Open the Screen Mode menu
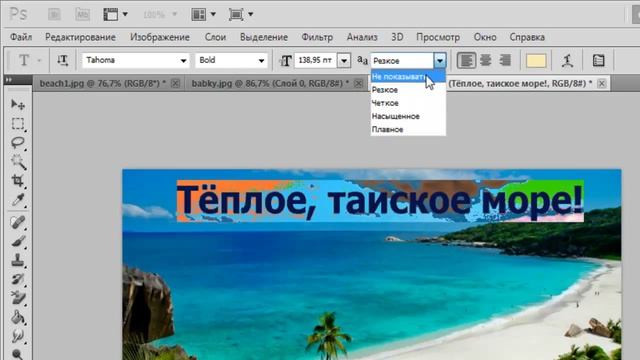The width and height of the screenshot is (640, 360). [x=241, y=14]
